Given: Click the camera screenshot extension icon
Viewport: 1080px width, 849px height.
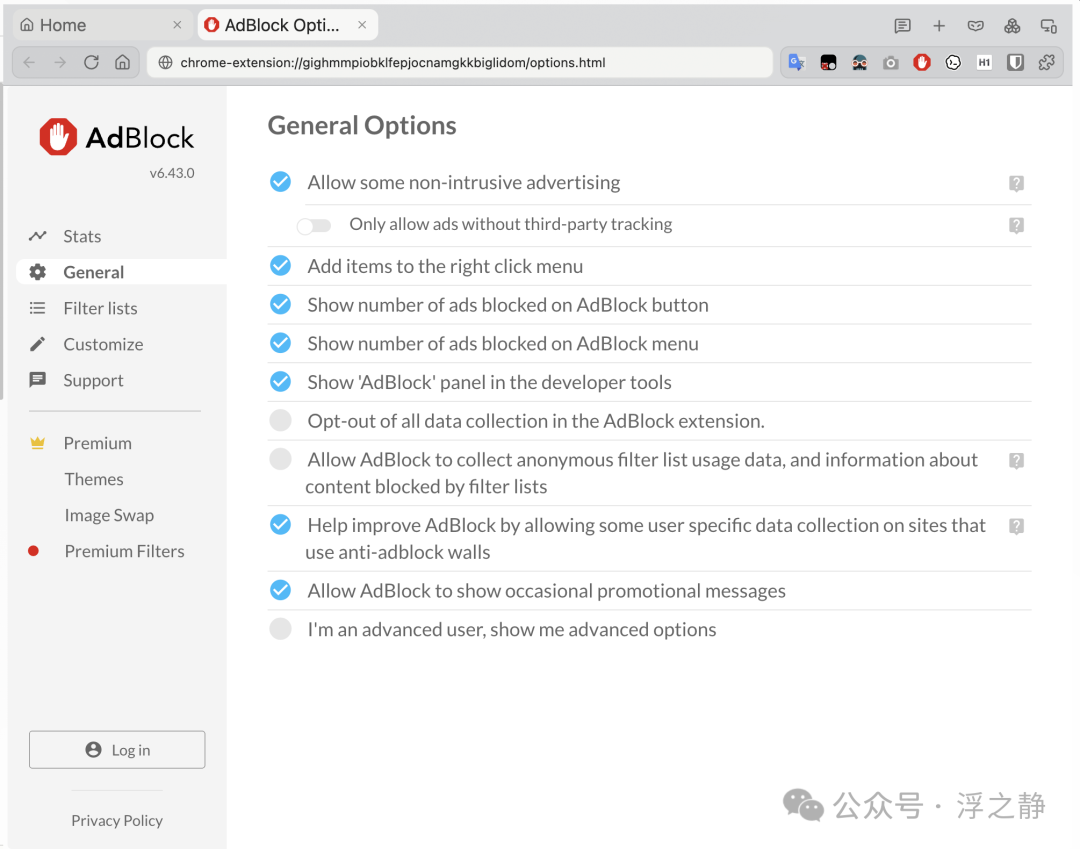Looking at the screenshot, I should tap(891, 63).
